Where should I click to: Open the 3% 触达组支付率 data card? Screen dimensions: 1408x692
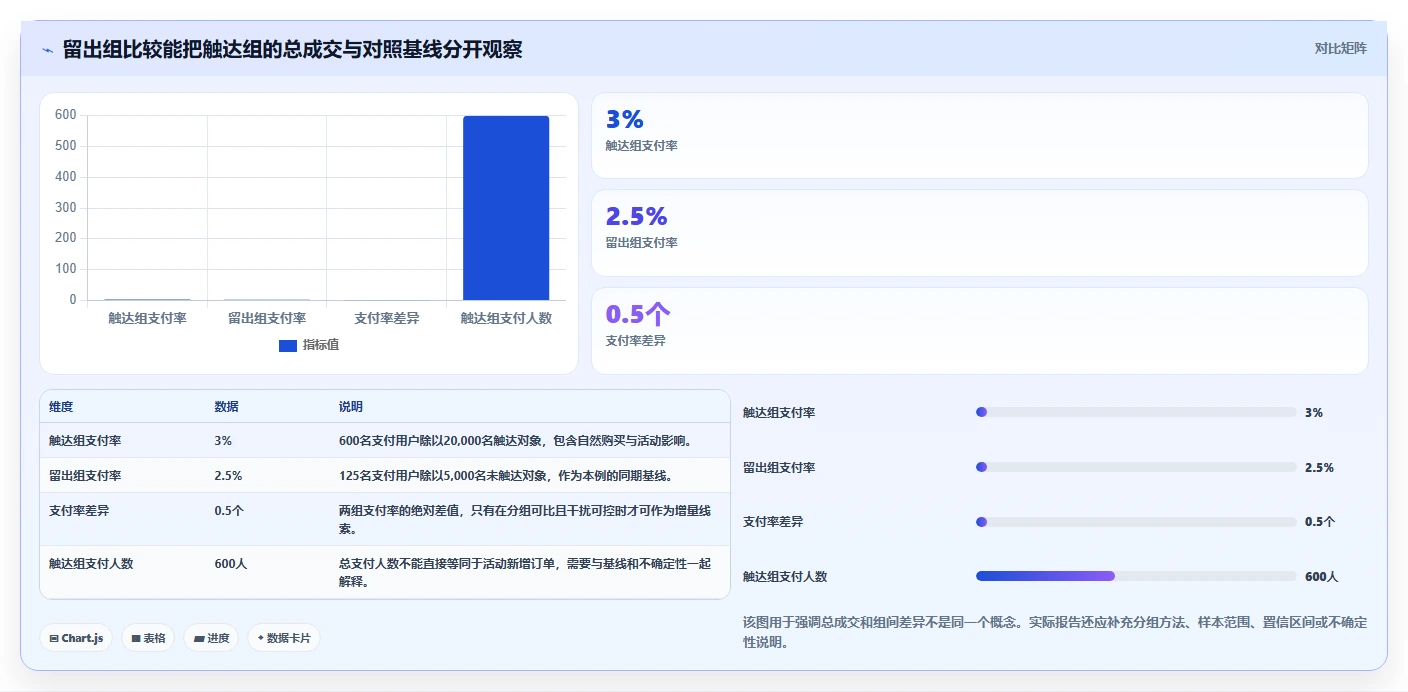[980, 136]
